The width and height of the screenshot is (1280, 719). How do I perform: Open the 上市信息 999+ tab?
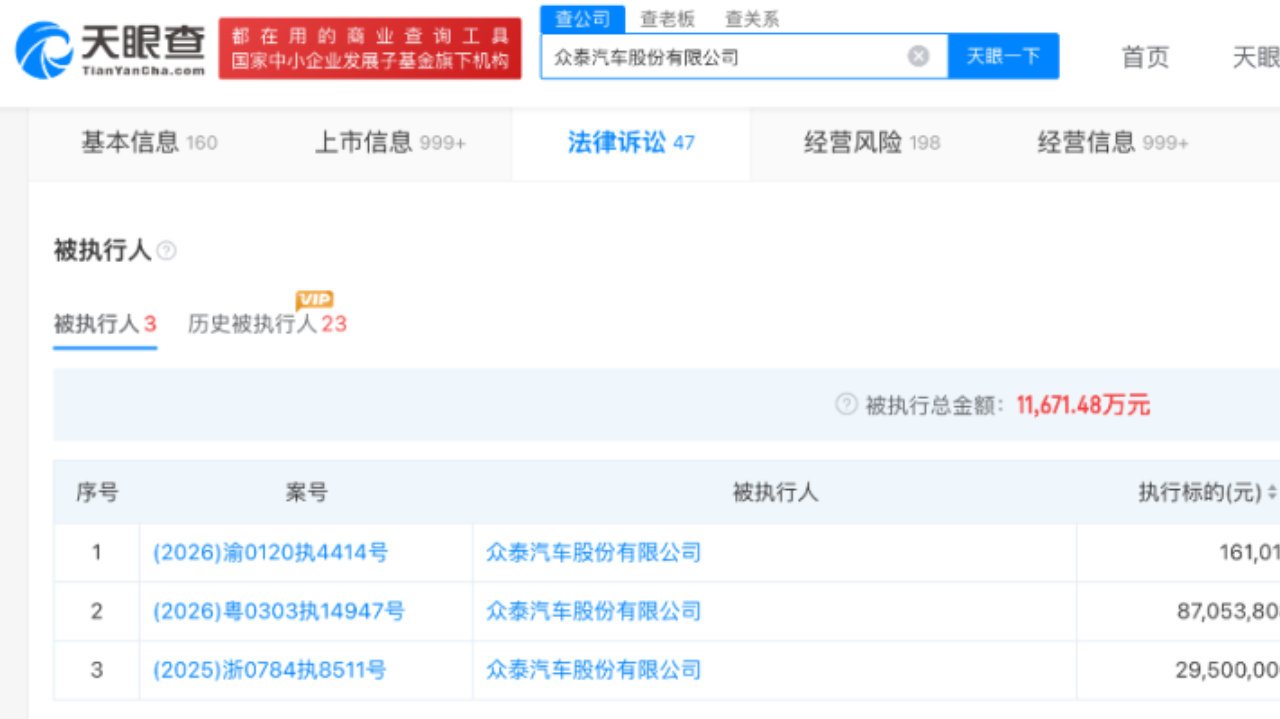tap(390, 143)
